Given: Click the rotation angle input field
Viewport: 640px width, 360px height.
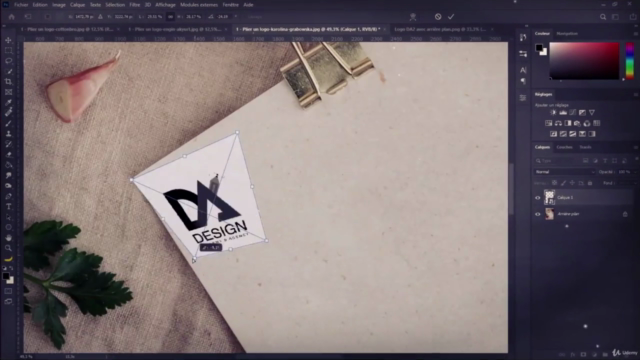Looking at the screenshot, I should (222, 17).
